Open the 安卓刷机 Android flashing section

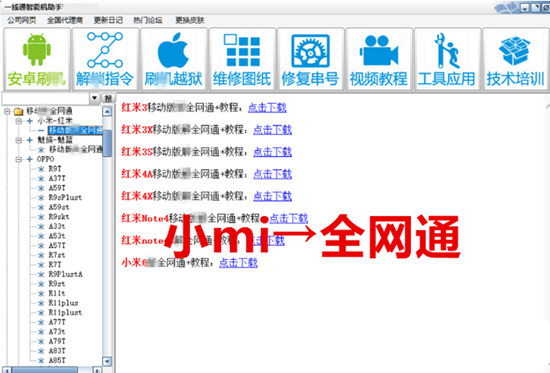[x=37, y=59]
